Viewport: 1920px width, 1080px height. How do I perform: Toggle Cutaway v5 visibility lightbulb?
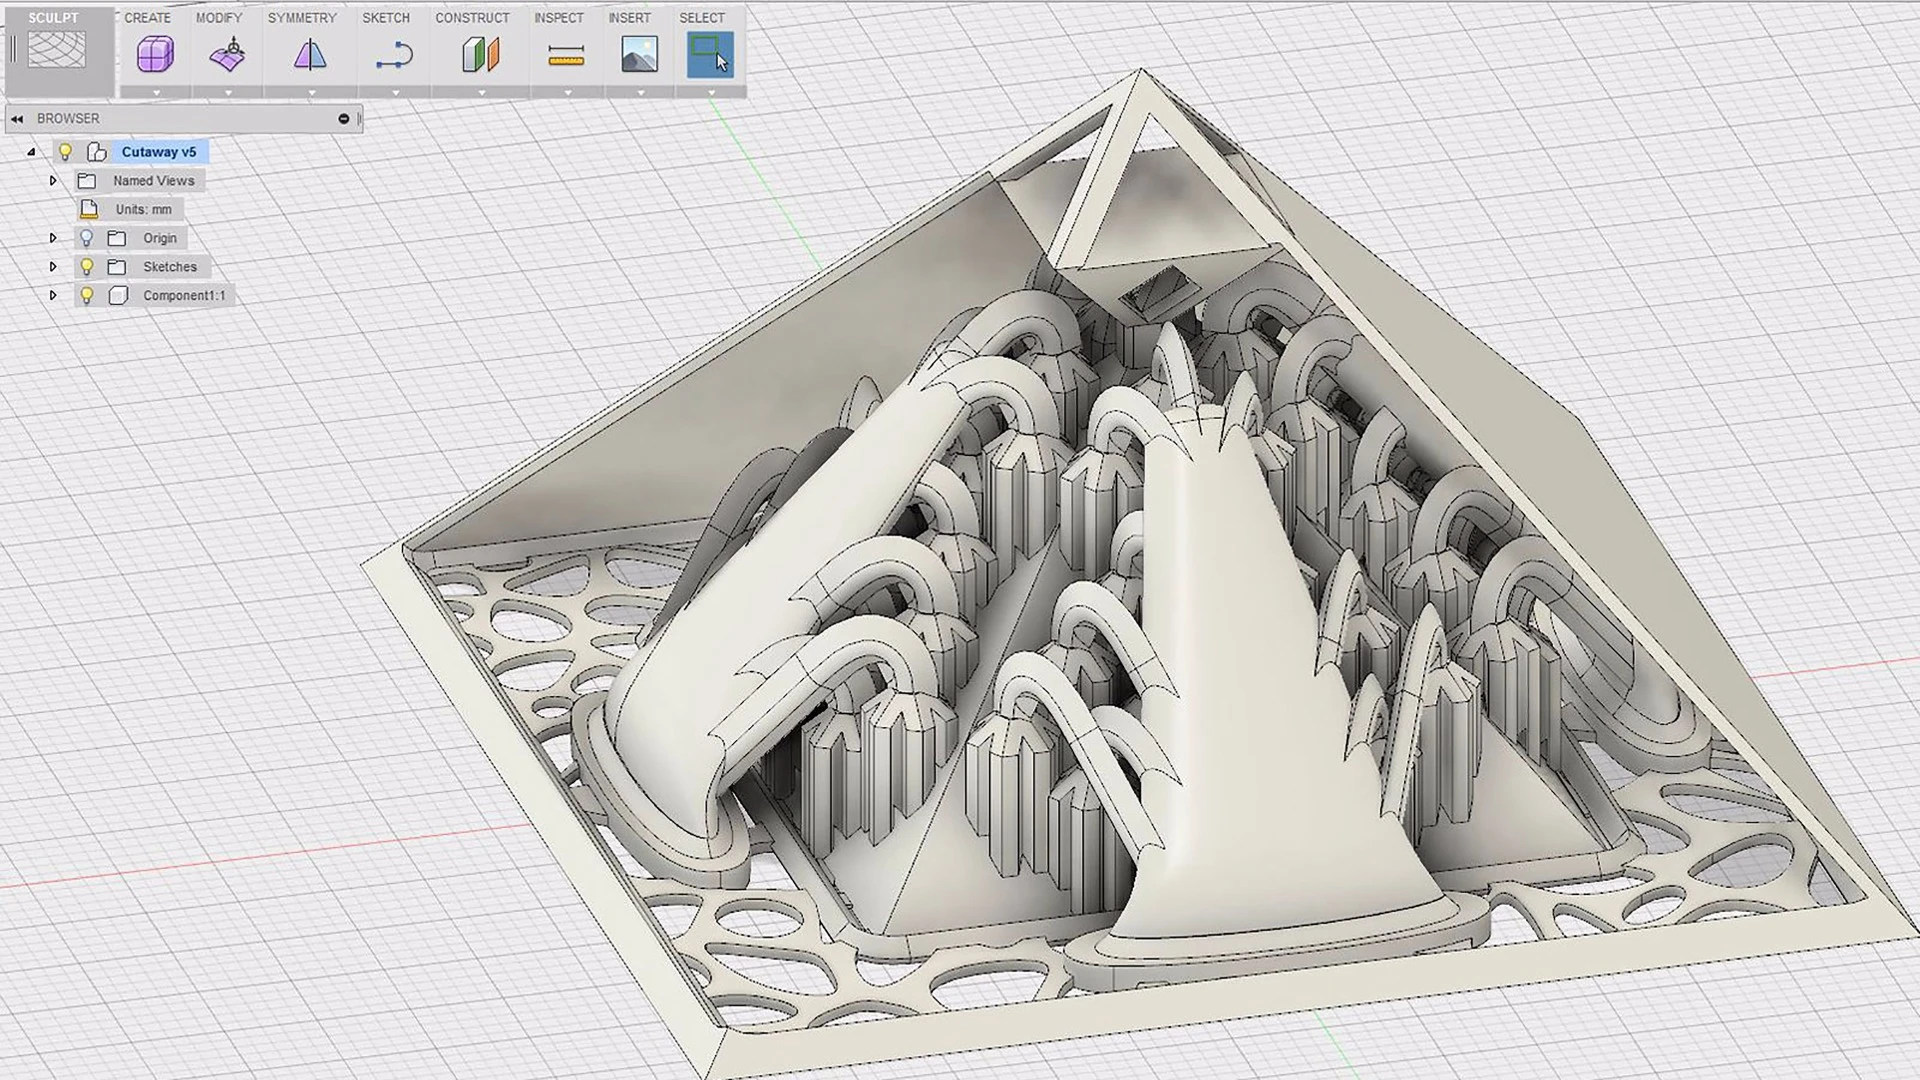[65, 152]
